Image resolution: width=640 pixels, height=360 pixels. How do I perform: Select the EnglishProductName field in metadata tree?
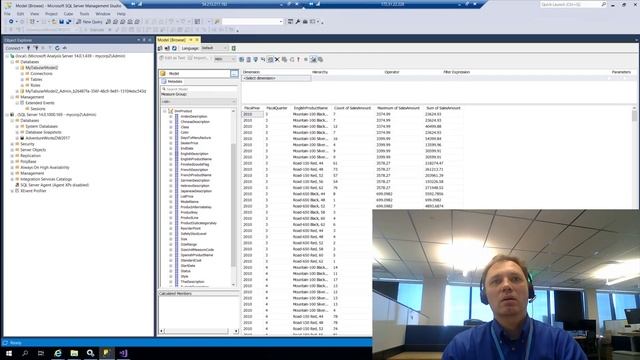pos(196,159)
